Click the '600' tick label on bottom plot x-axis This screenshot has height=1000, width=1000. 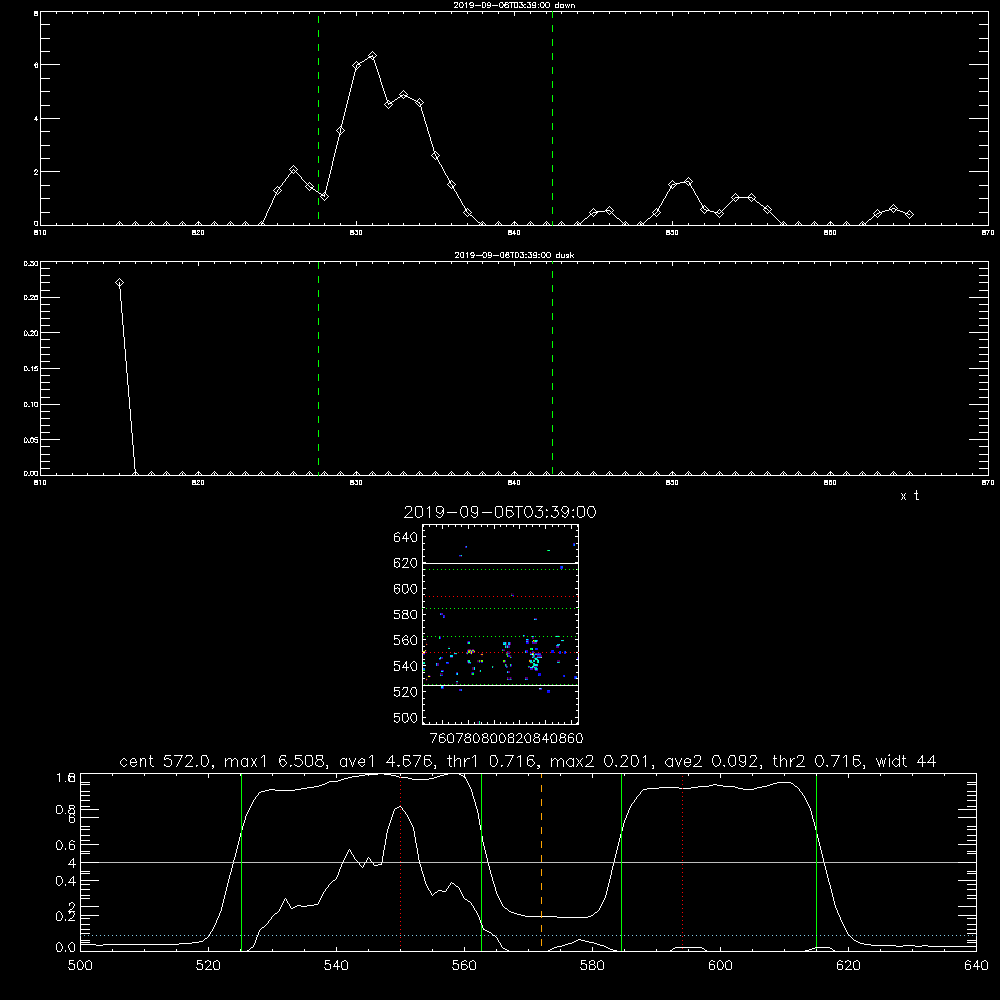721,966
